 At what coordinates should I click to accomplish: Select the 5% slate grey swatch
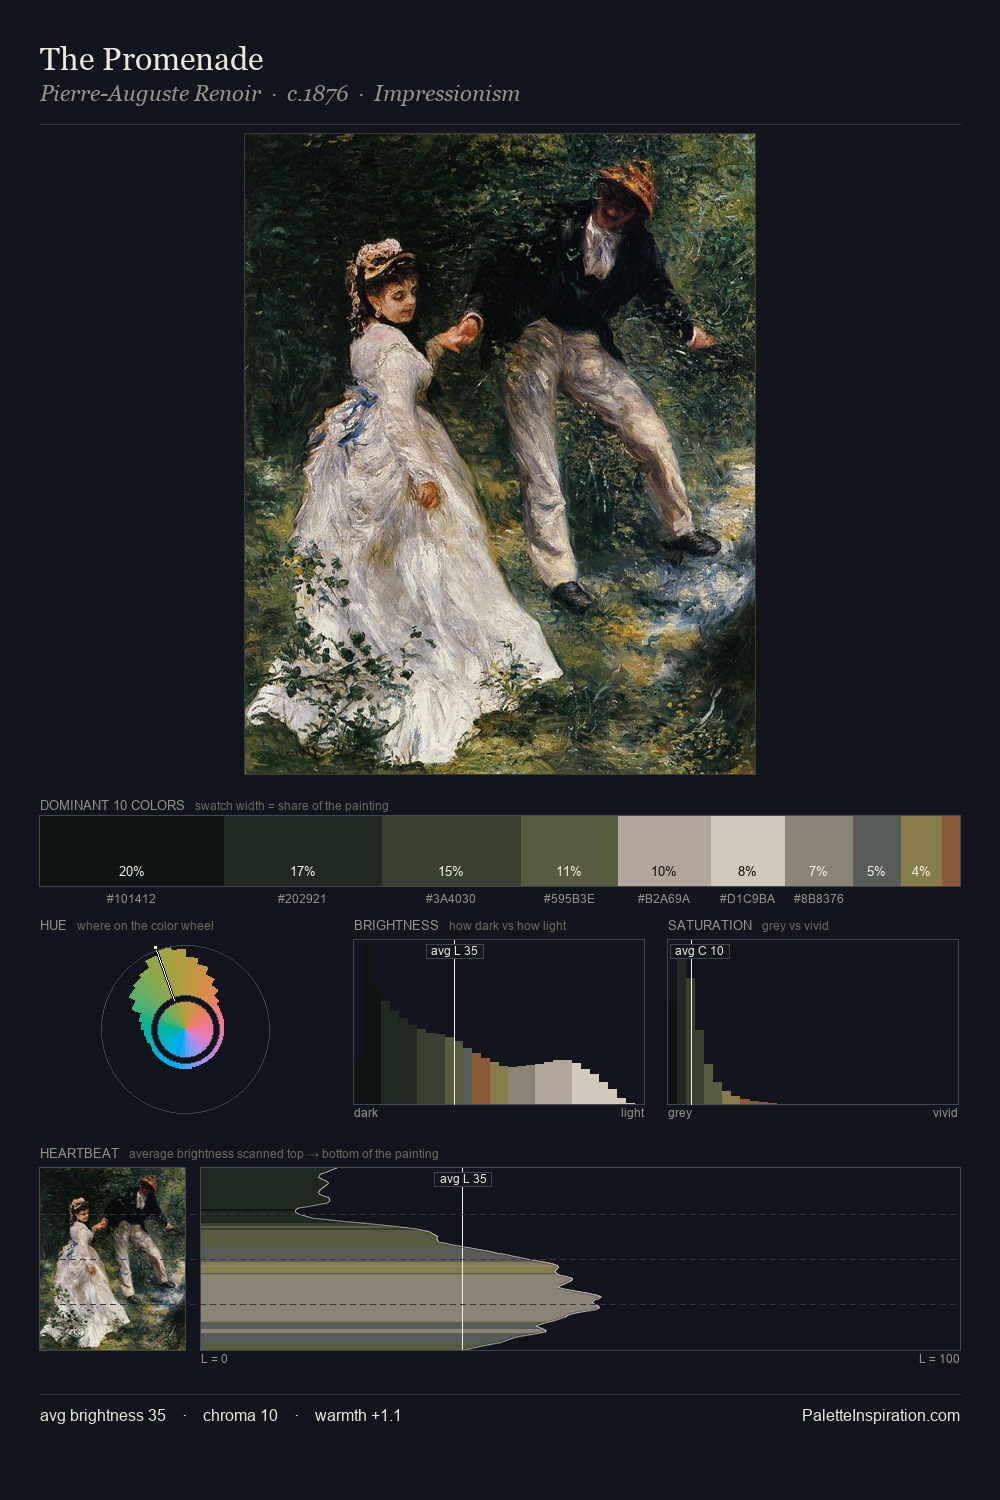(x=877, y=851)
